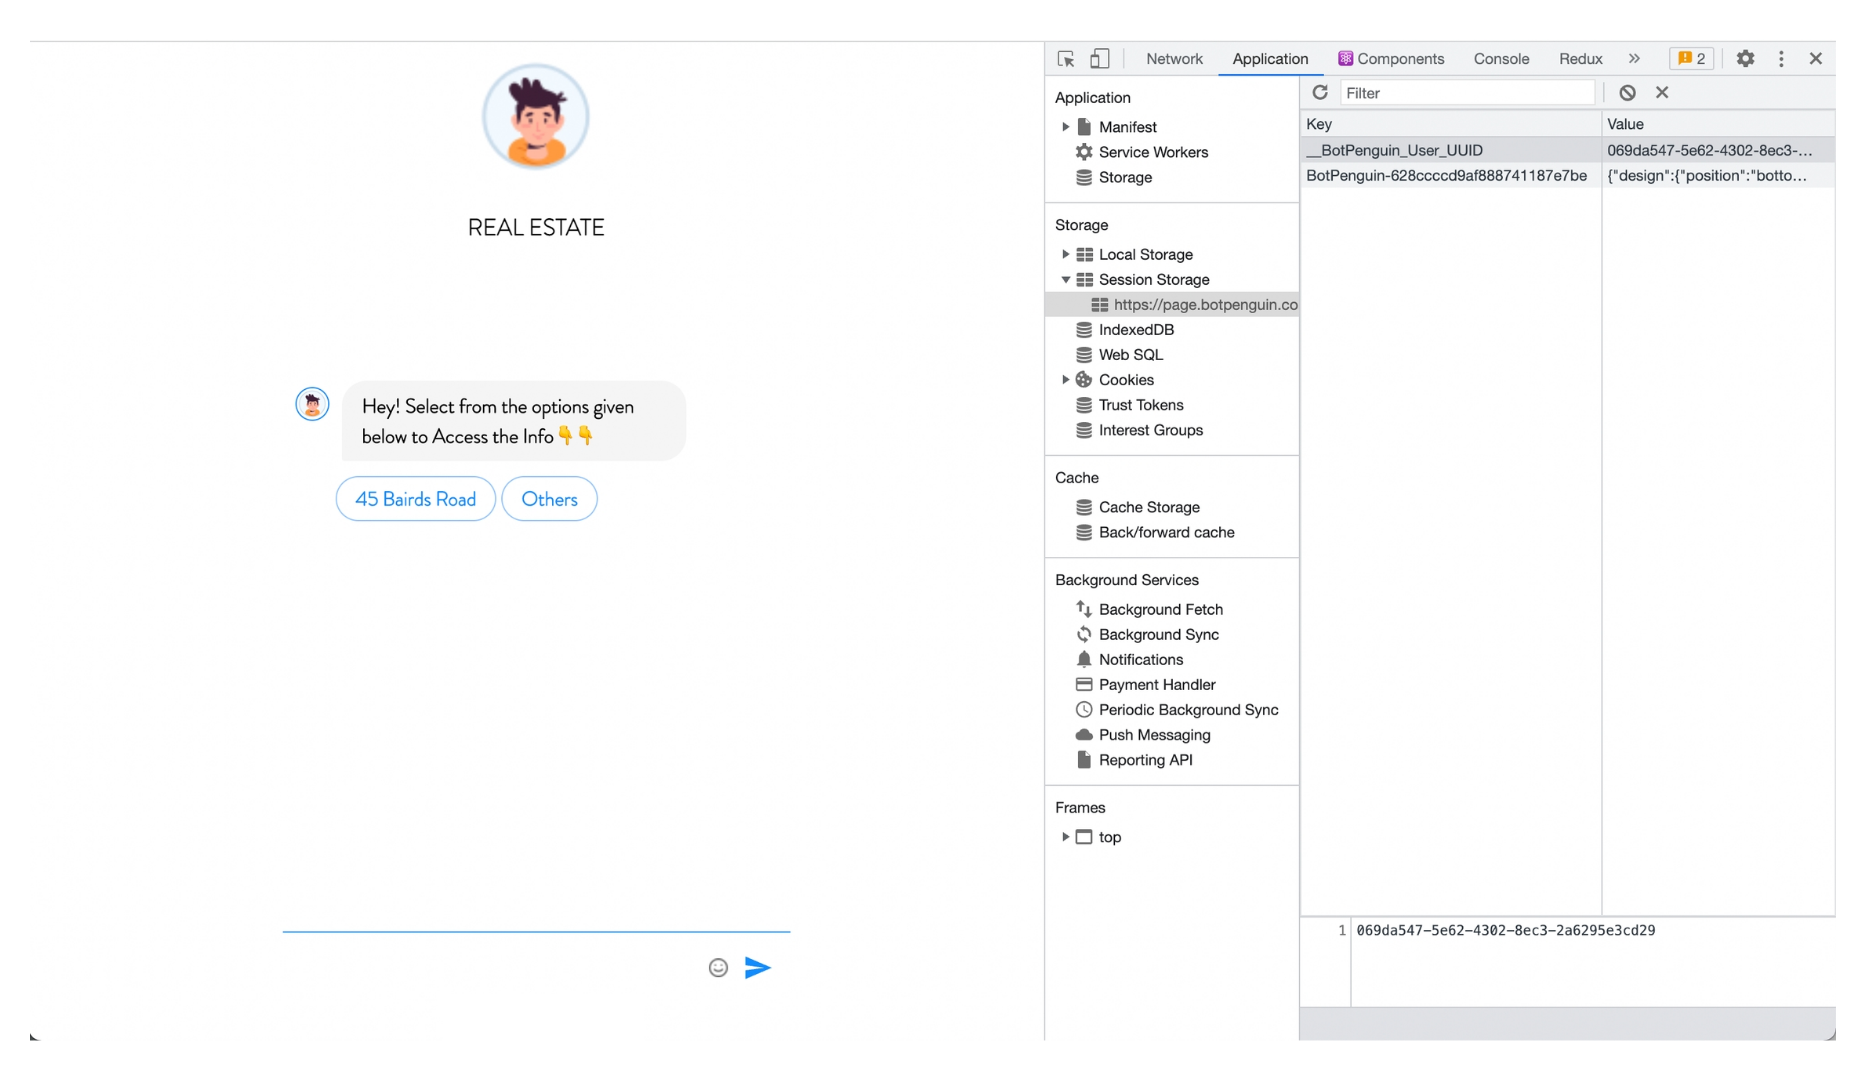Clear all session storage items
Screen dimensions: 1866x1080
pyautogui.click(x=1627, y=92)
